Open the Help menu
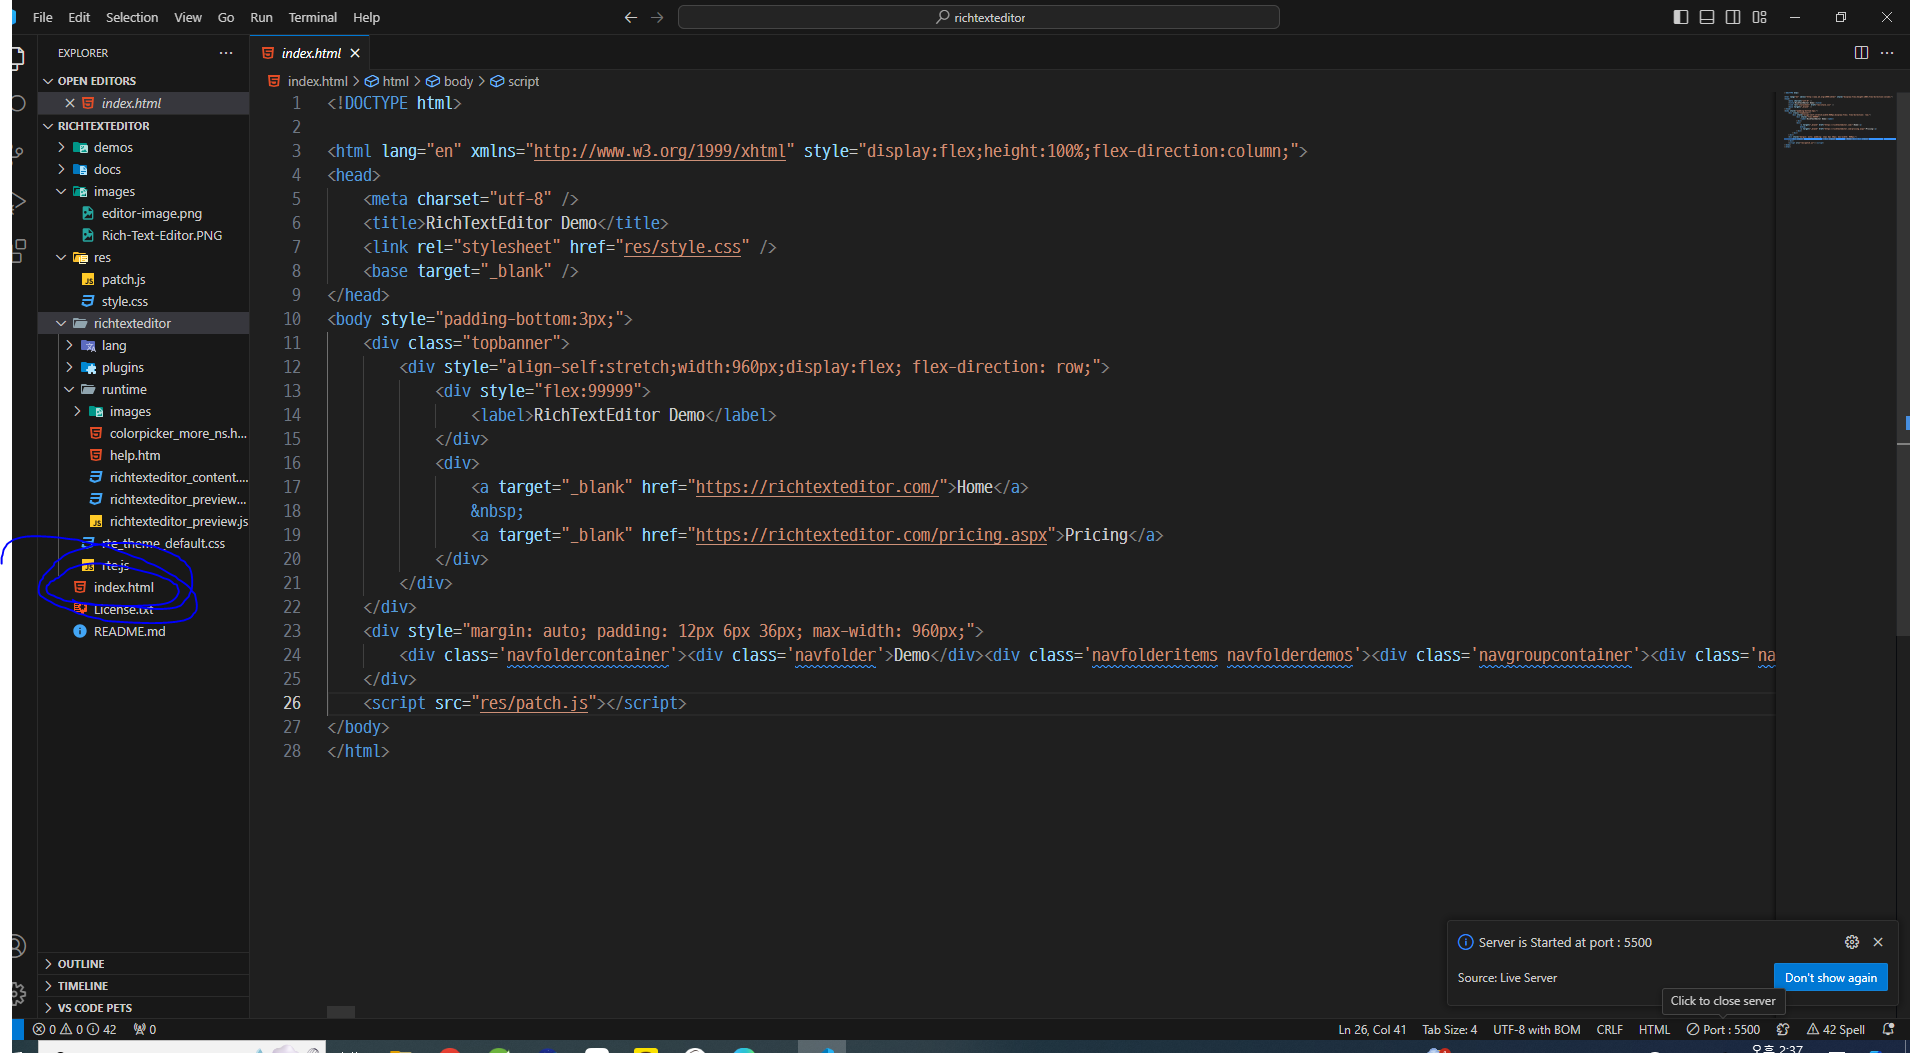Screen dimensions: 1910x1053 (366, 17)
